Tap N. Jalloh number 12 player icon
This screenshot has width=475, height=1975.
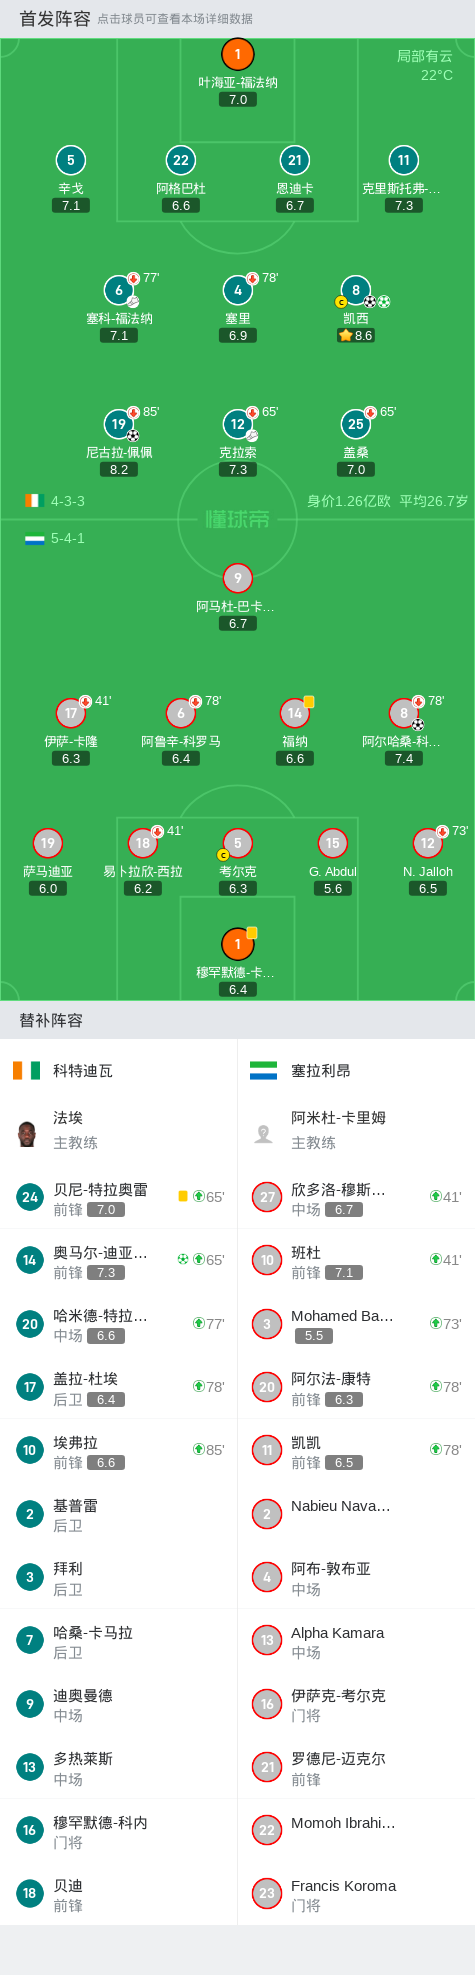(428, 843)
